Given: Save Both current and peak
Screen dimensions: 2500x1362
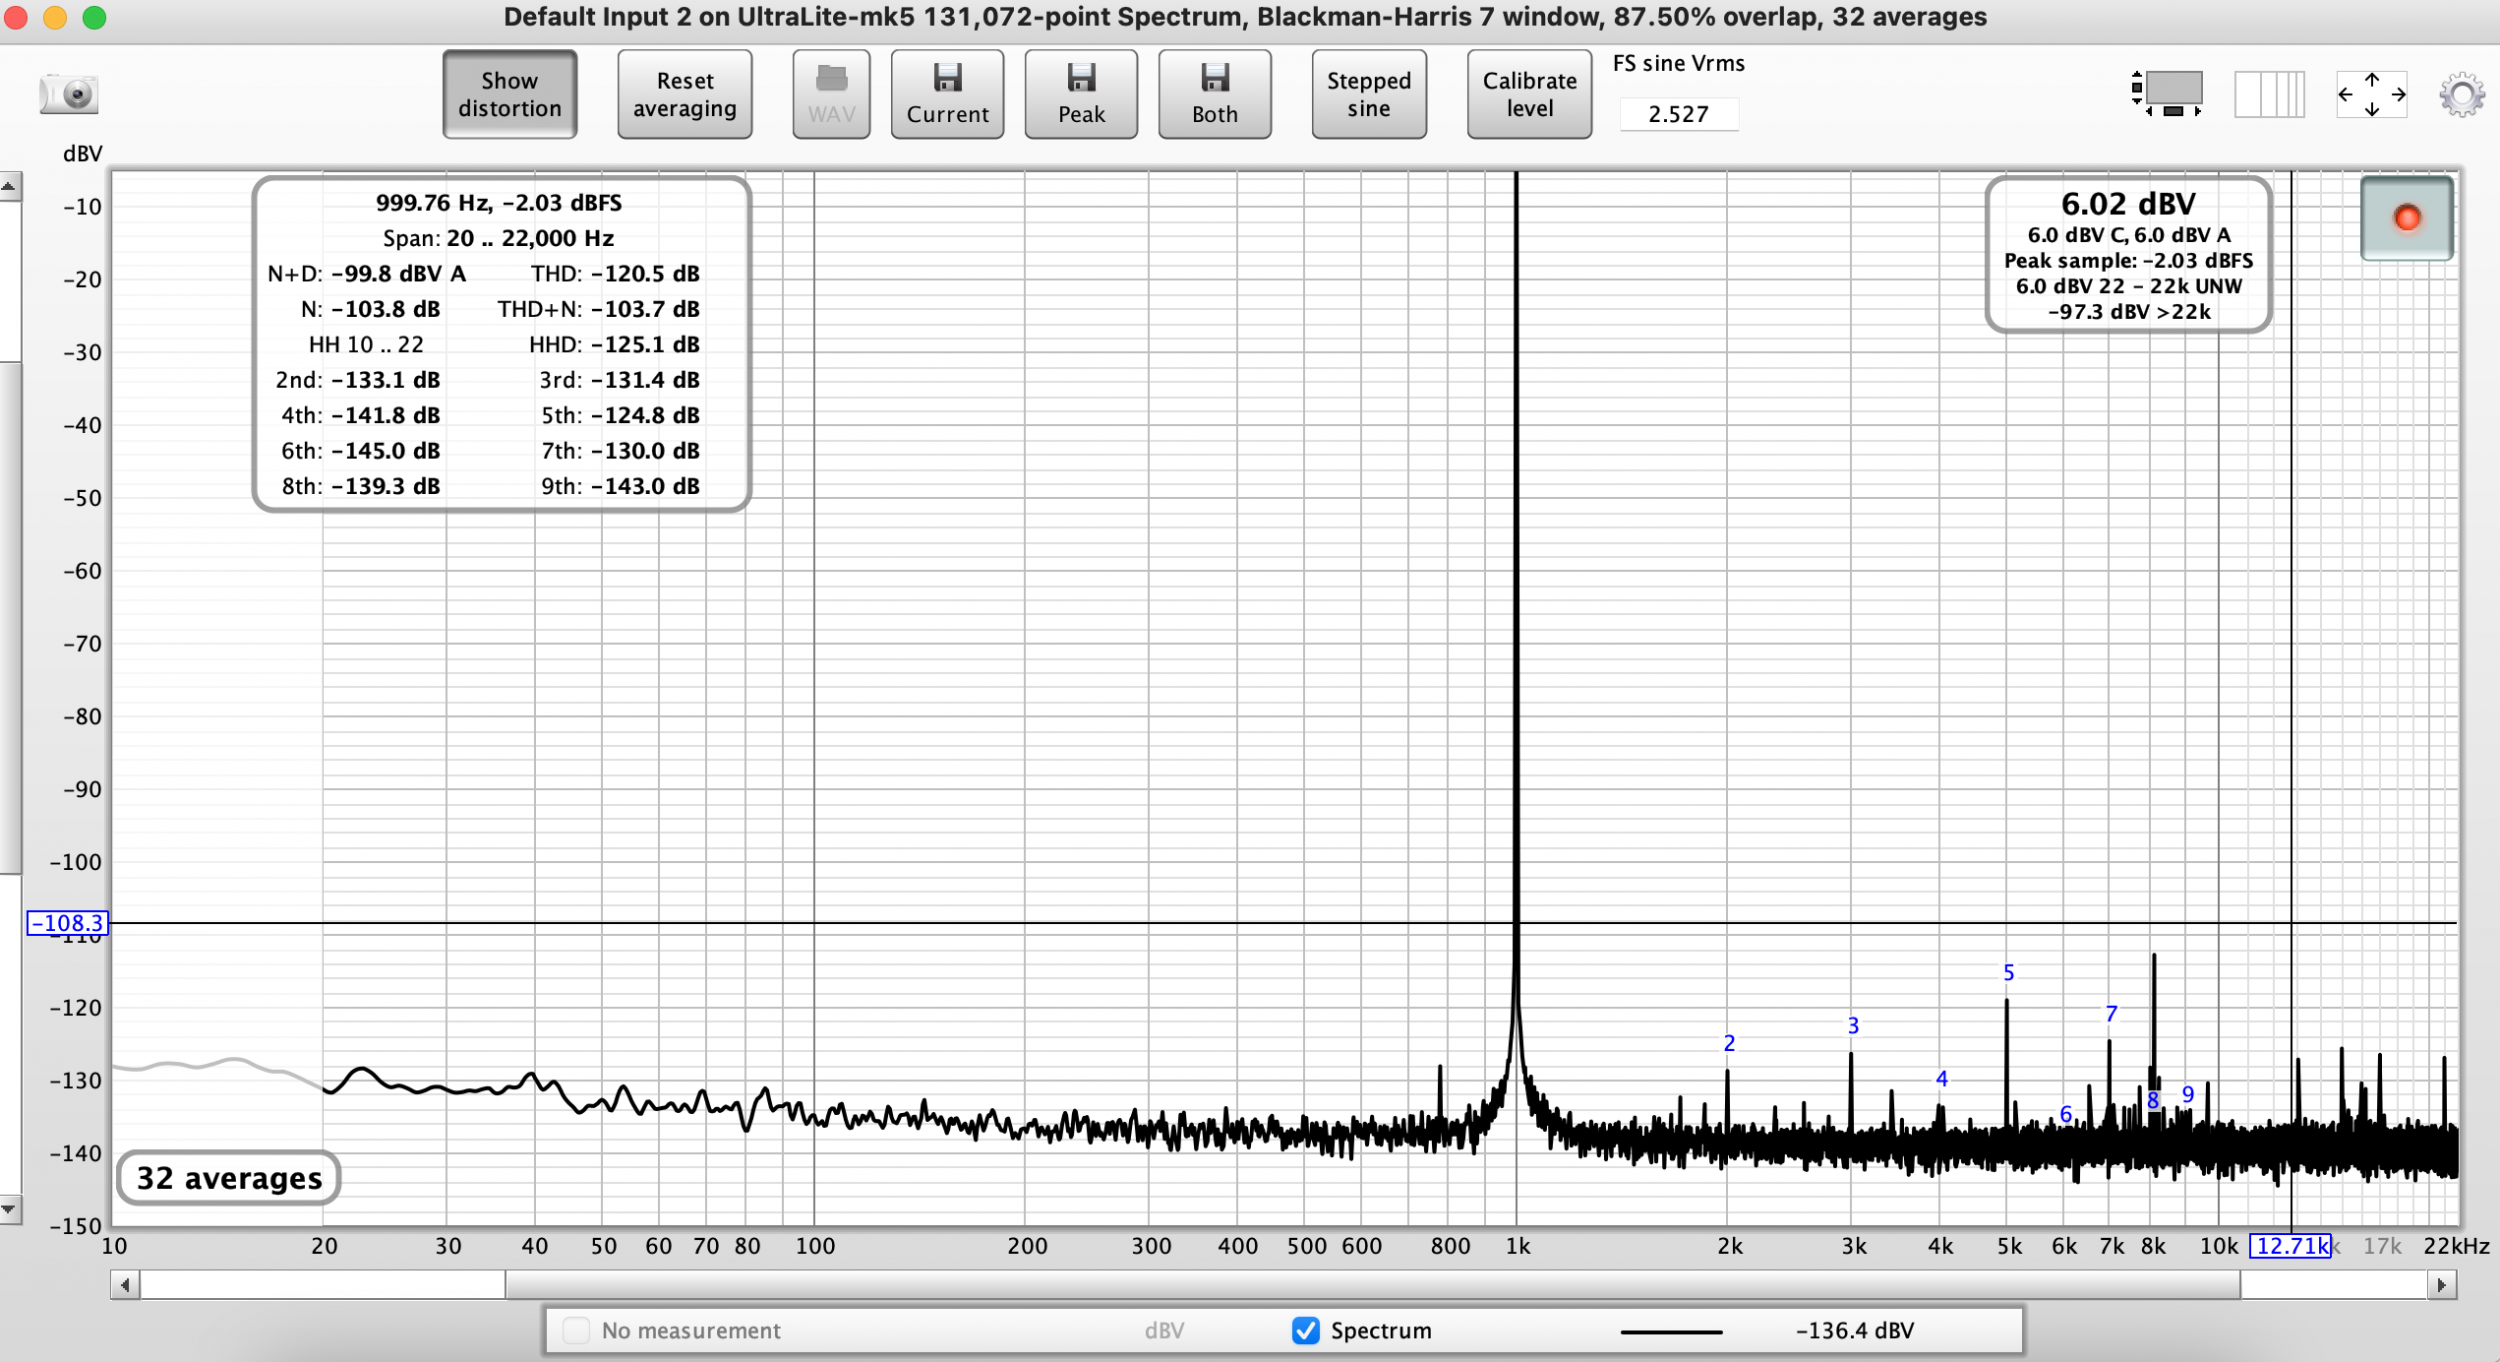Looking at the screenshot, I should pos(1215,94).
